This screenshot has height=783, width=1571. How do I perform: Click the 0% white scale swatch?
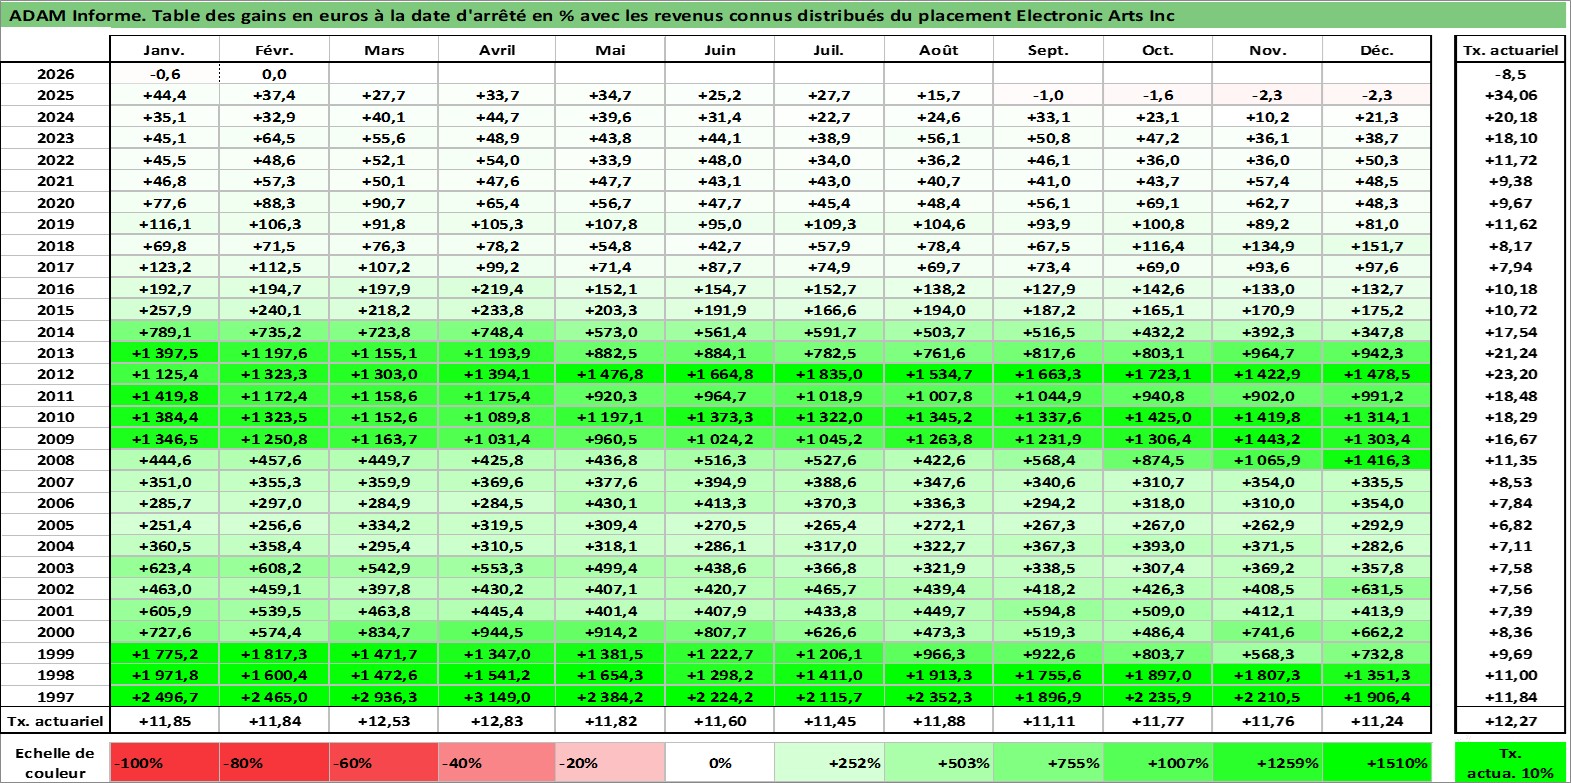pos(720,763)
